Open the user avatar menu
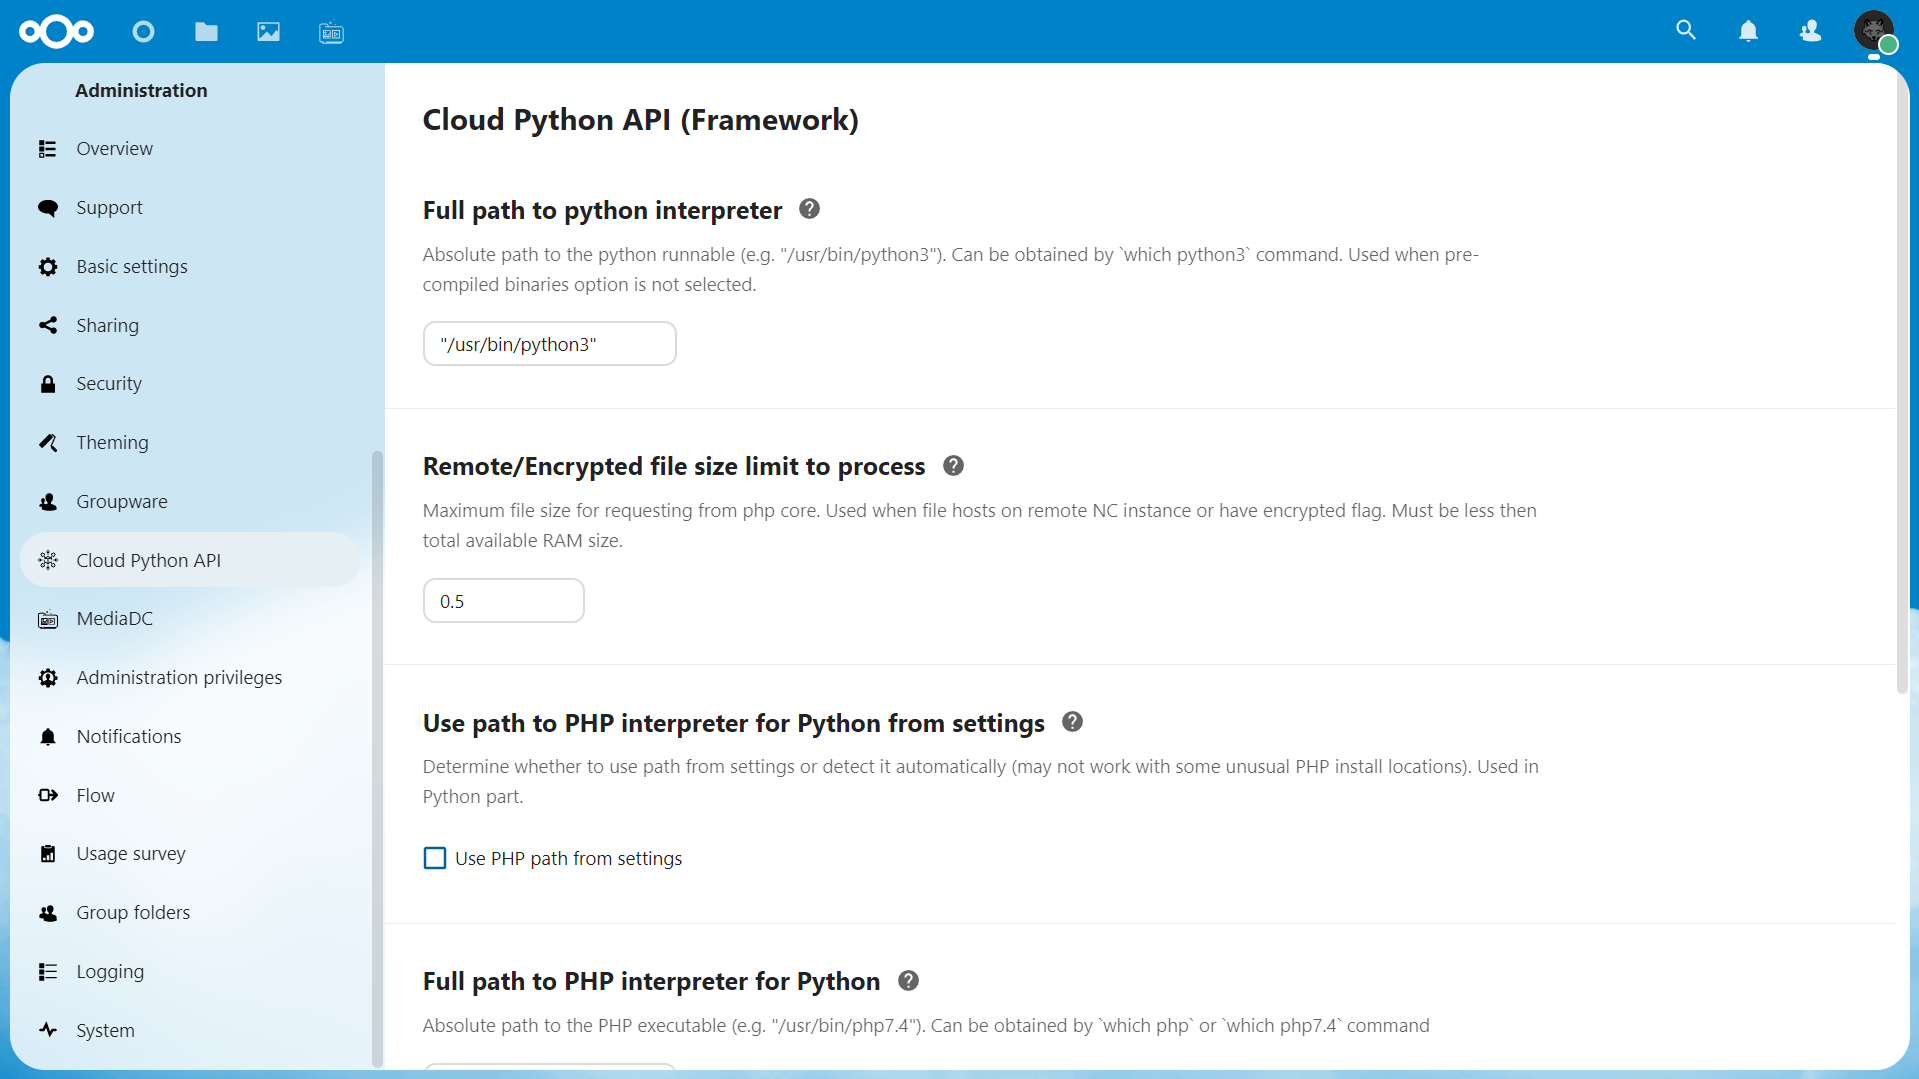Screen dimensions: 1919x1079 [x=1874, y=31]
